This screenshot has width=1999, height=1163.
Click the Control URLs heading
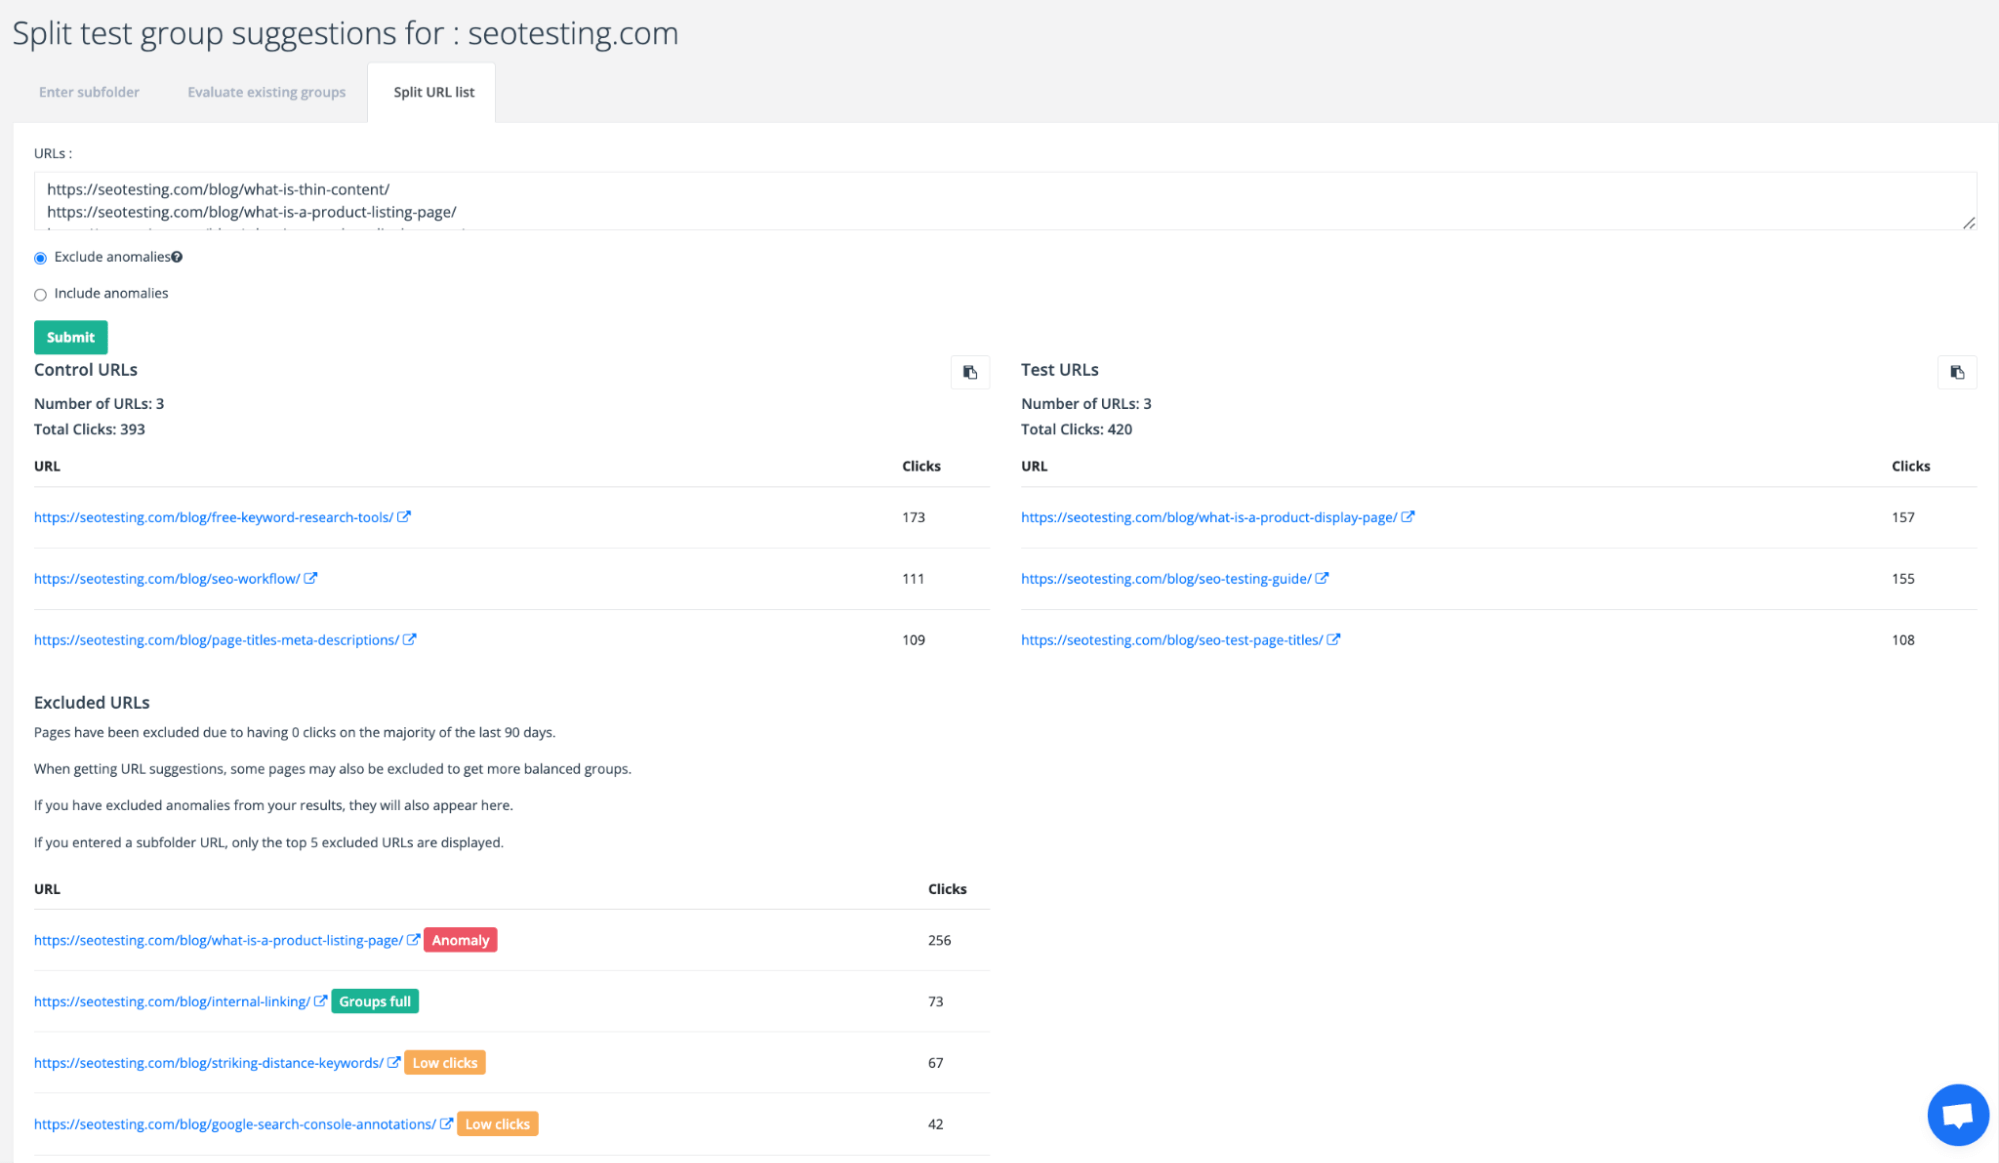86,369
